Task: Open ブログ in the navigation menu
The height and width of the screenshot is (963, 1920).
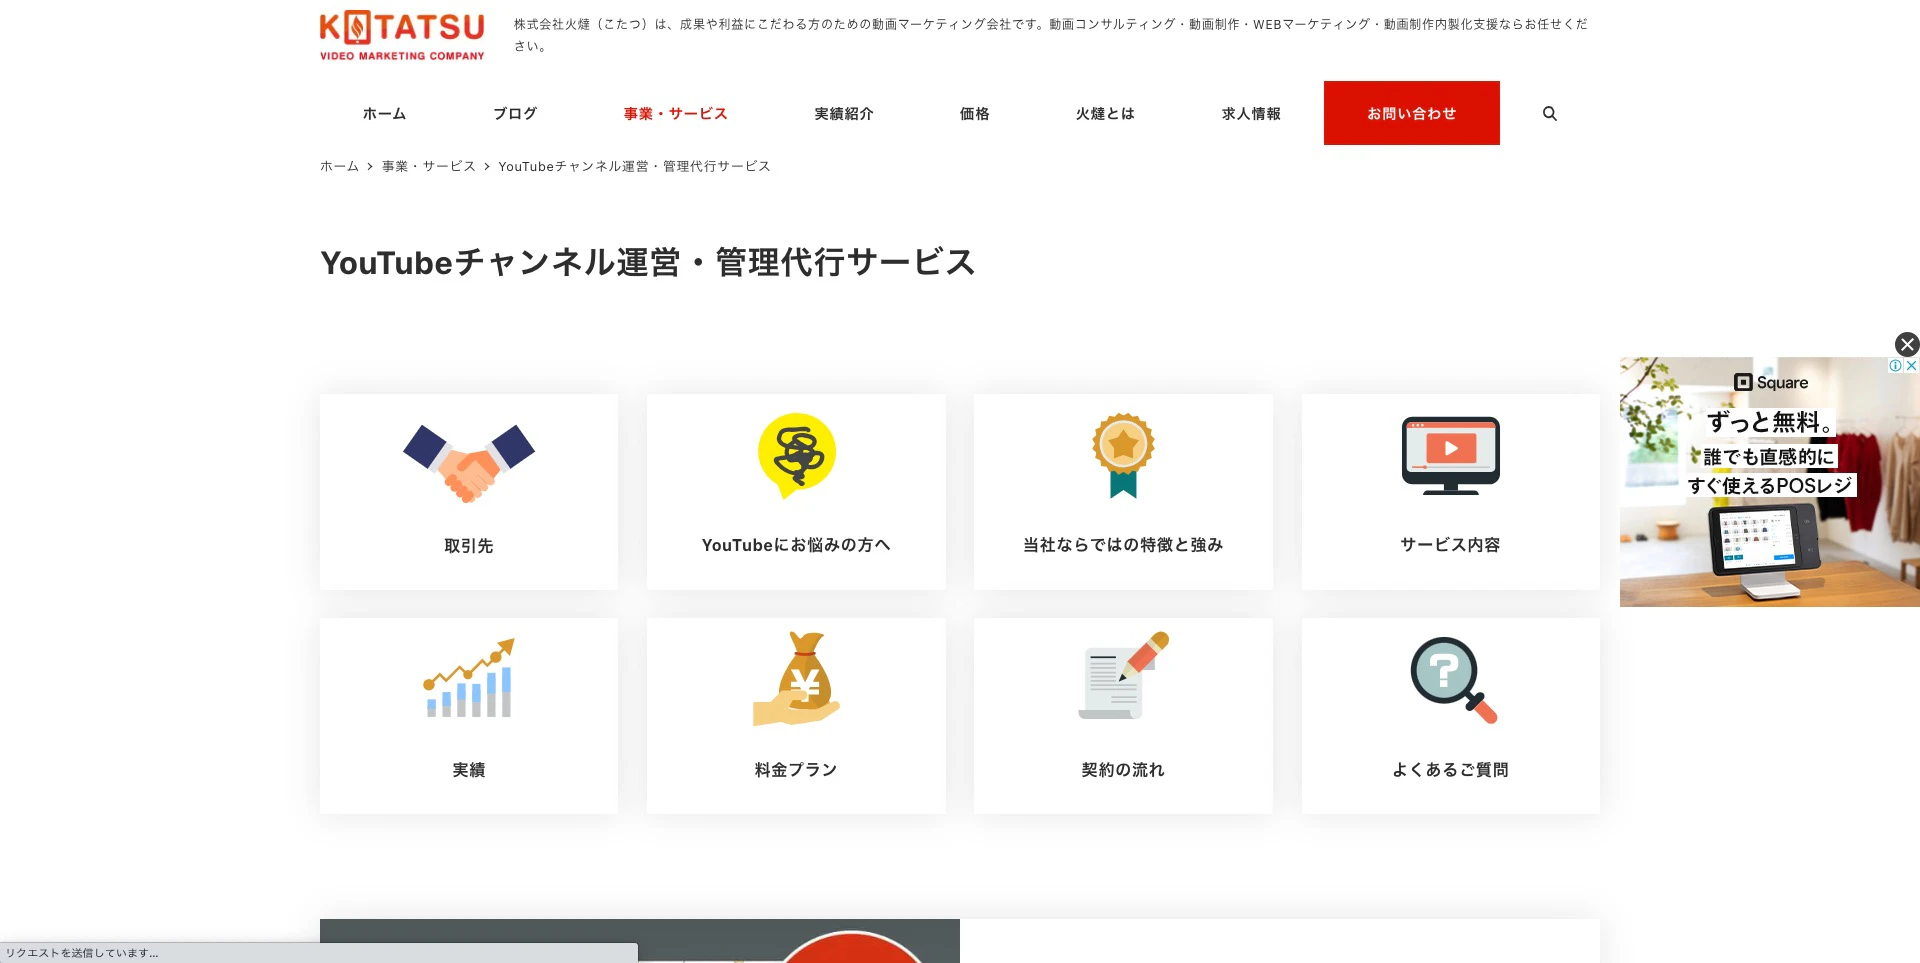Action: pyautogui.click(x=515, y=113)
